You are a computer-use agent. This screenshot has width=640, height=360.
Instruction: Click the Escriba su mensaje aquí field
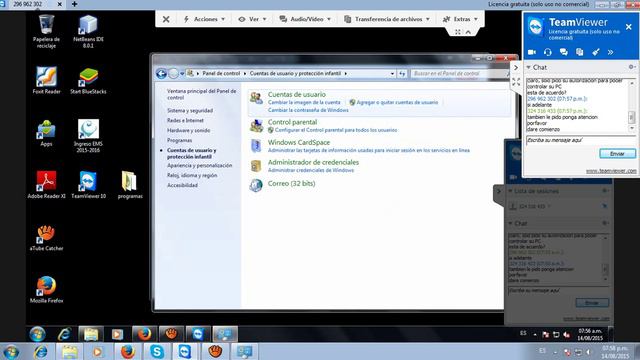click(x=580, y=140)
